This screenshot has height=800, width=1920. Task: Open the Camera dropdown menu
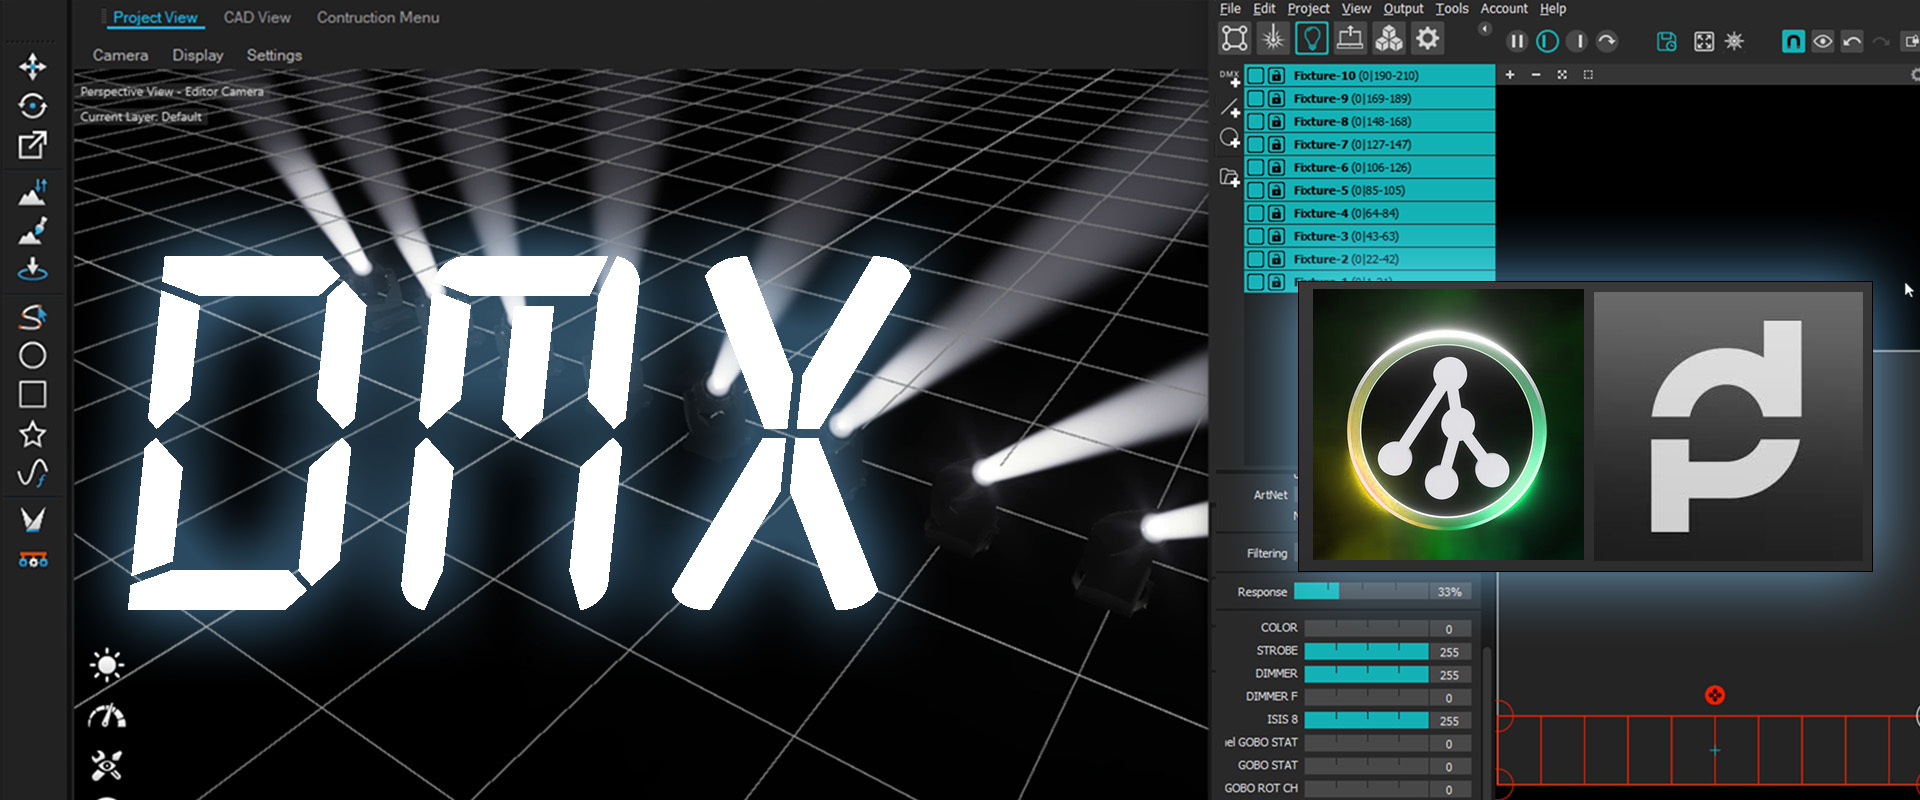pyautogui.click(x=120, y=55)
